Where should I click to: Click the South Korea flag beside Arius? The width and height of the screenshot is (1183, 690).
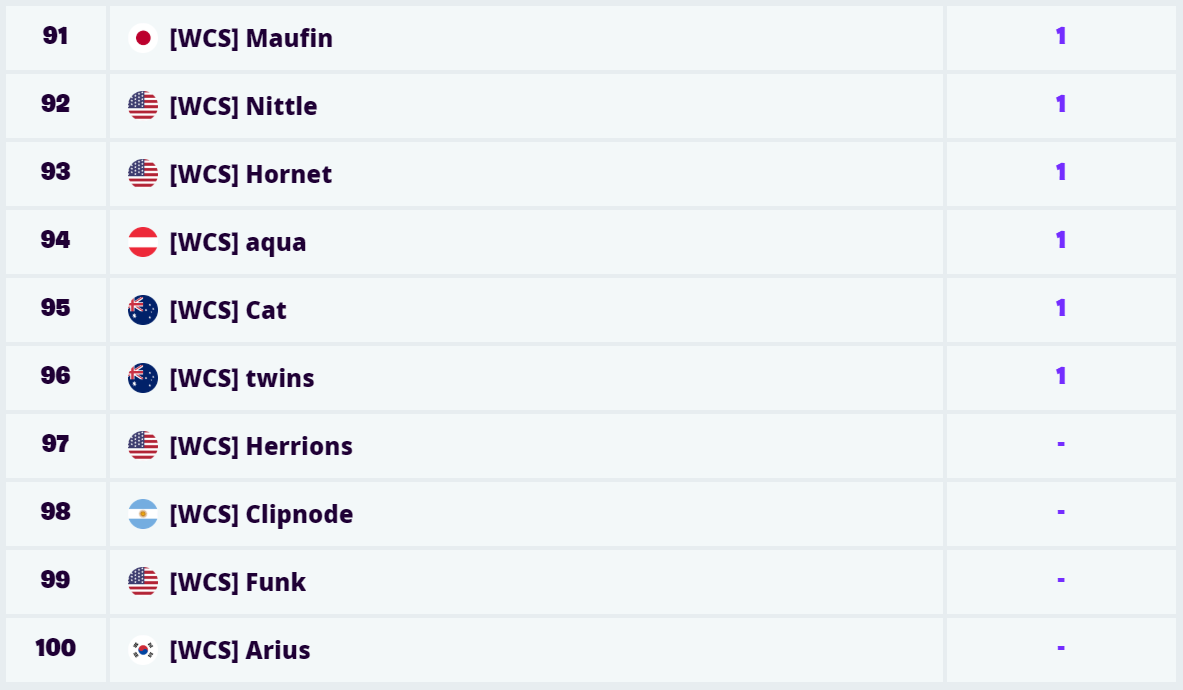143,650
